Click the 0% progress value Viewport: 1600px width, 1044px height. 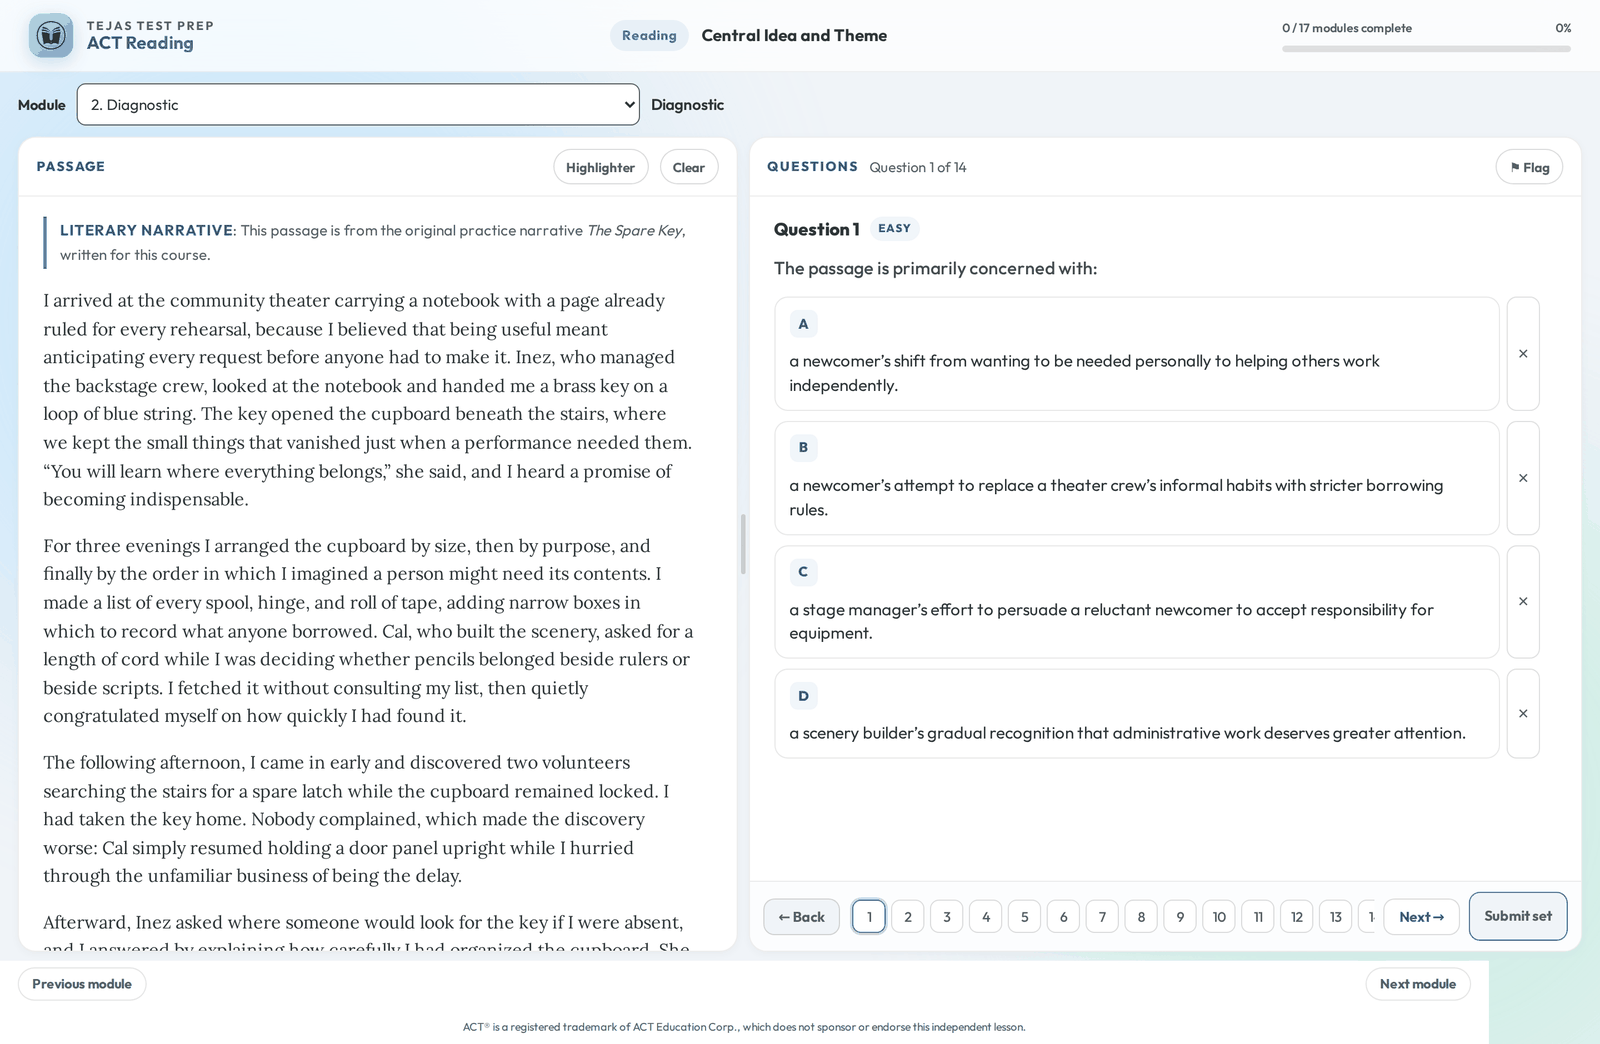click(1563, 28)
